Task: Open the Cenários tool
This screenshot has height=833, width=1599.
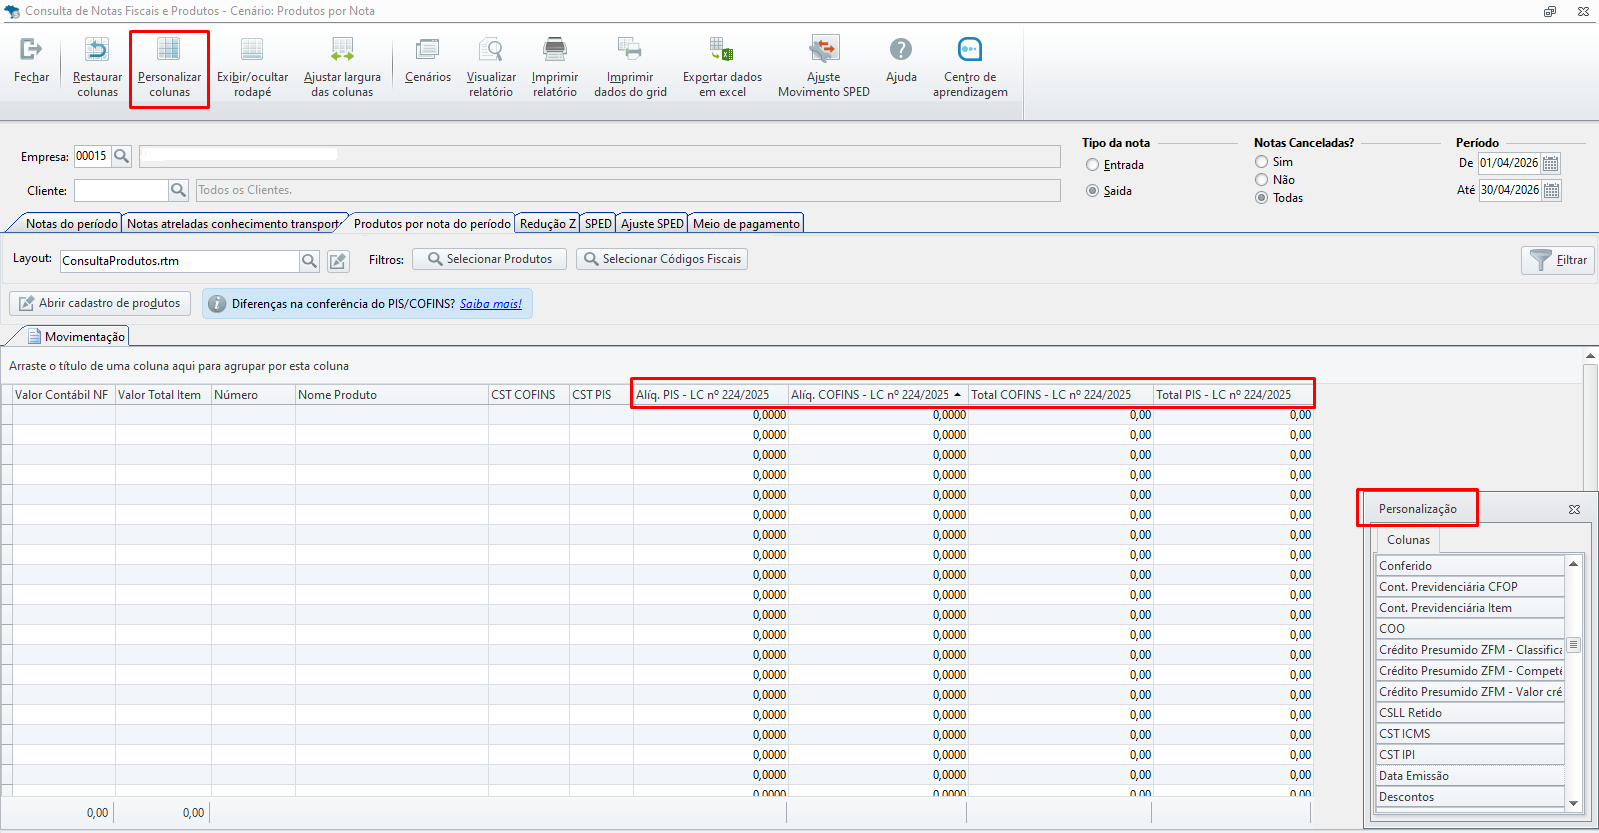Action: (428, 61)
